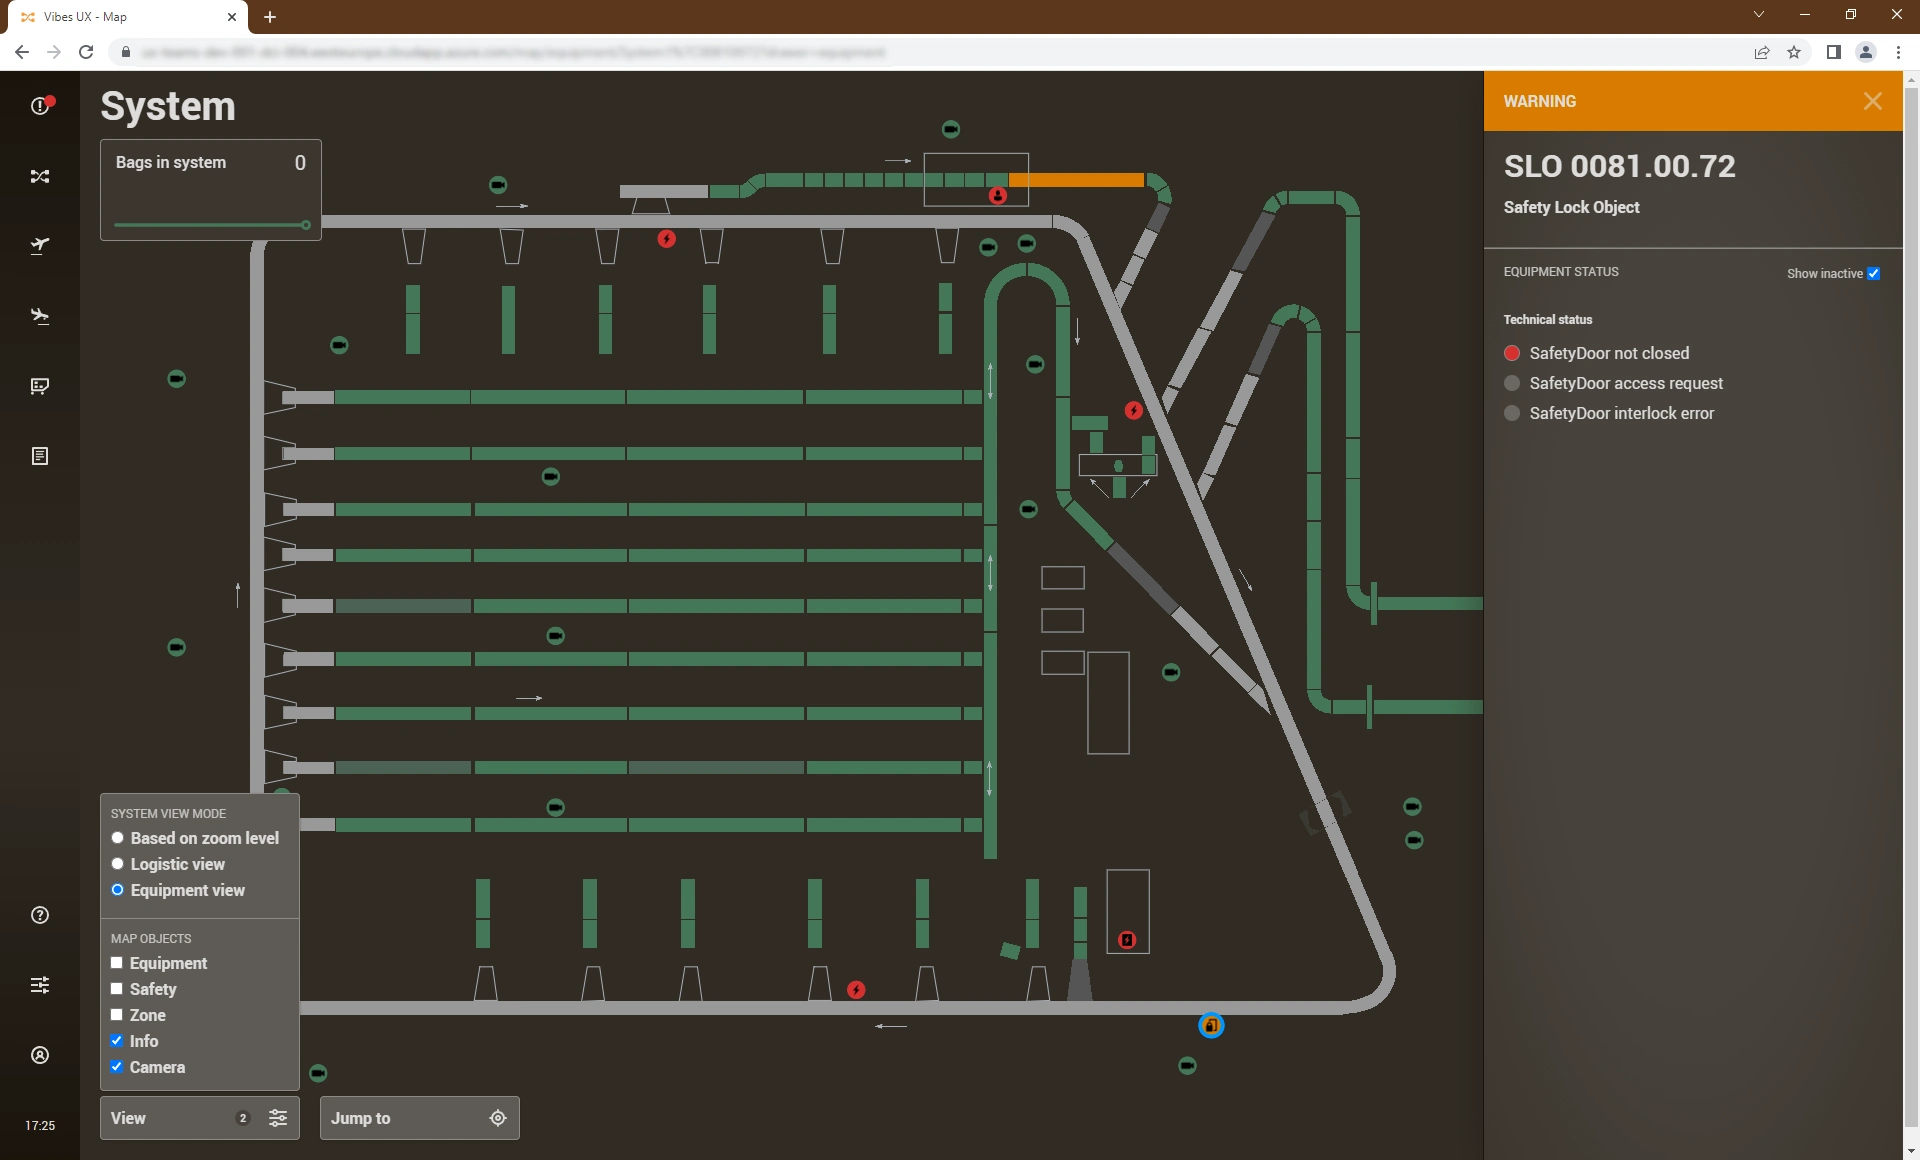Select the Logistic view radio button
Image resolution: width=1920 pixels, height=1160 pixels.
click(117, 864)
